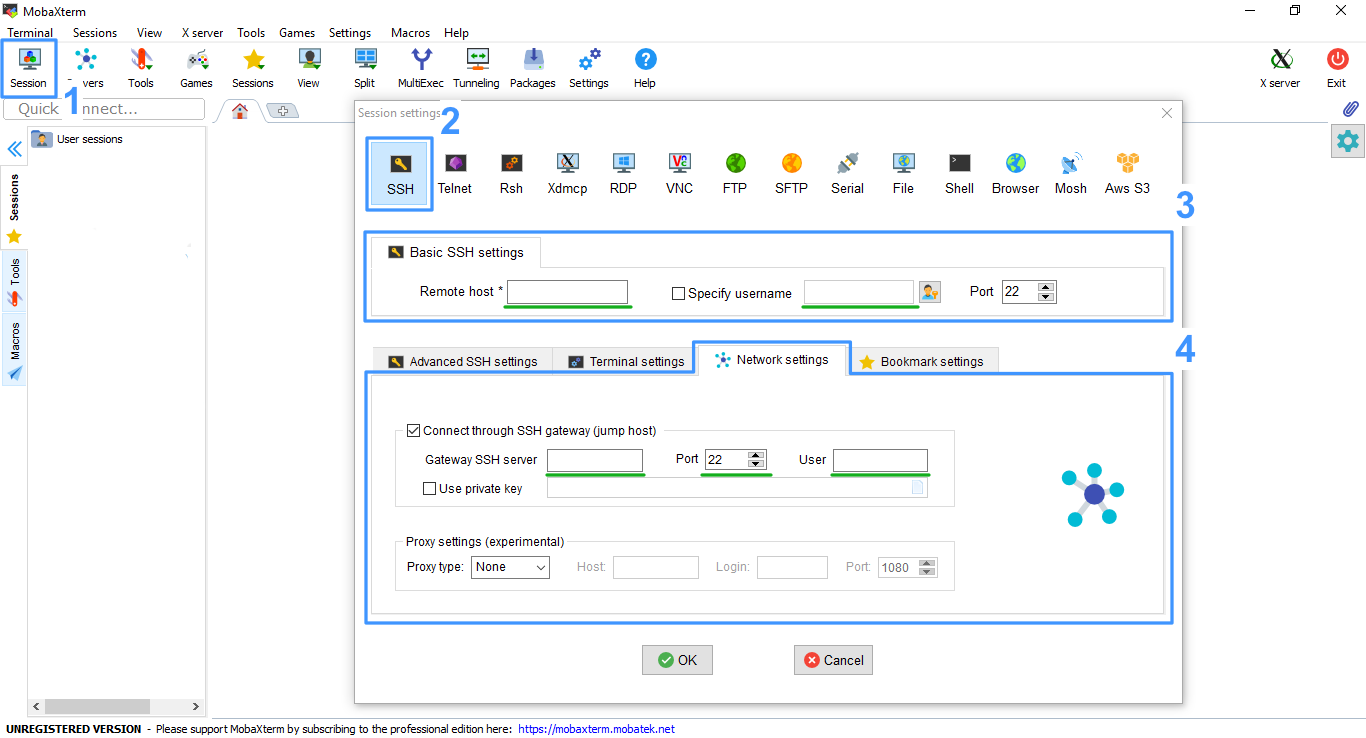Open the Games toolbar icon
The height and width of the screenshot is (738, 1366).
196,69
